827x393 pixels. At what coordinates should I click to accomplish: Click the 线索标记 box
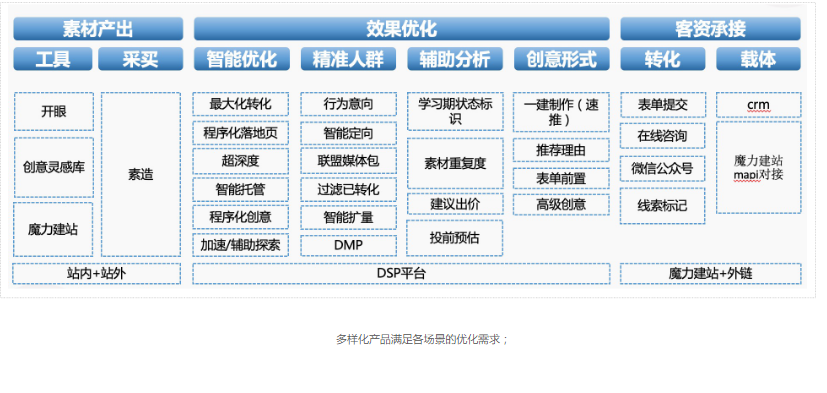[x=662, y=206]
